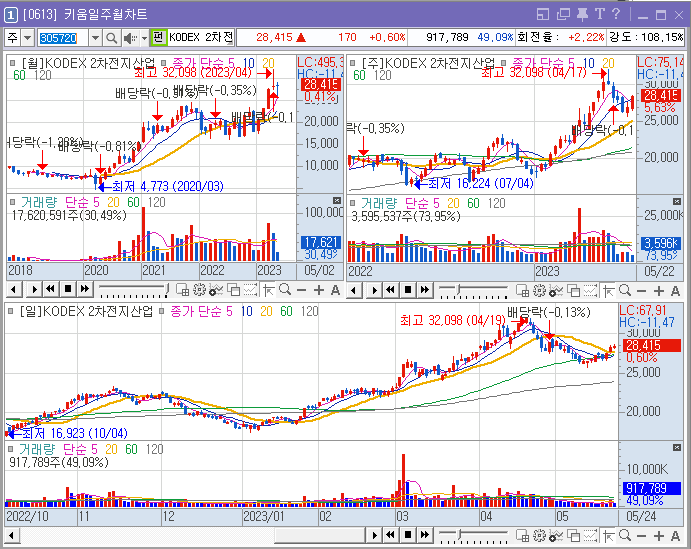This screenshot has height=549, width=691.
Task: Click the monthly chart candle-count slider
Action: pyautogui.click(x=134, y=289)
